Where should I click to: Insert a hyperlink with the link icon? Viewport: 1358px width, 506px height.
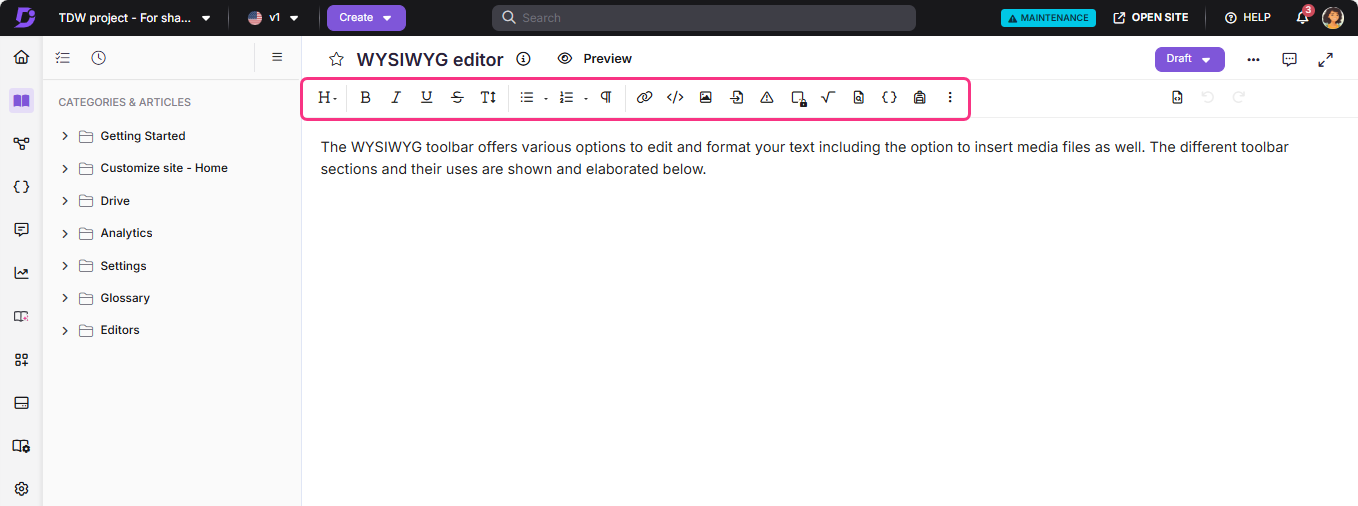644,97
